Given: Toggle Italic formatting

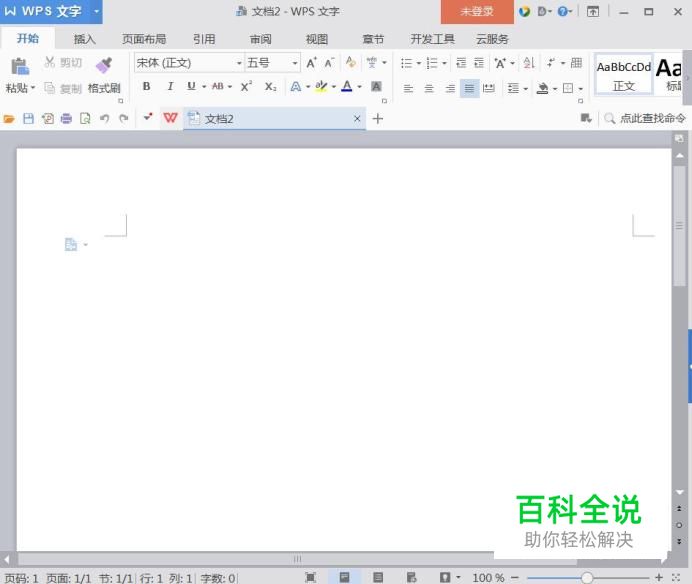Looking at the screenshot, I should 170,86.
